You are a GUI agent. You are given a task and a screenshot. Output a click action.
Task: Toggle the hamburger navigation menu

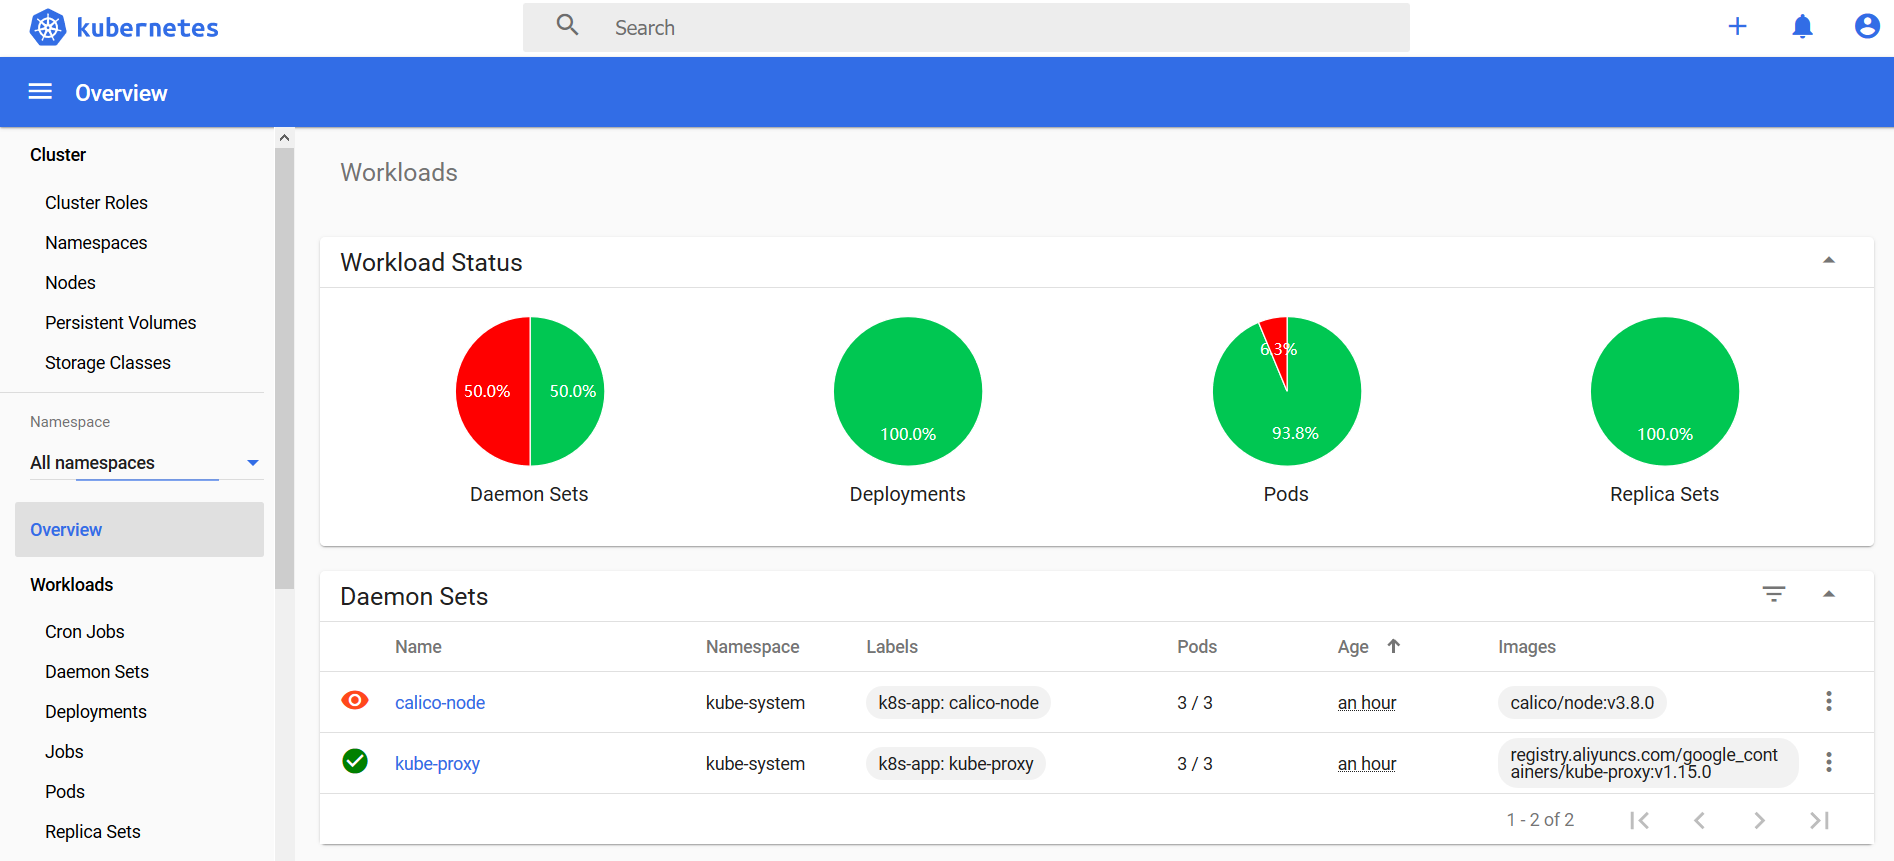coord(40,92)
